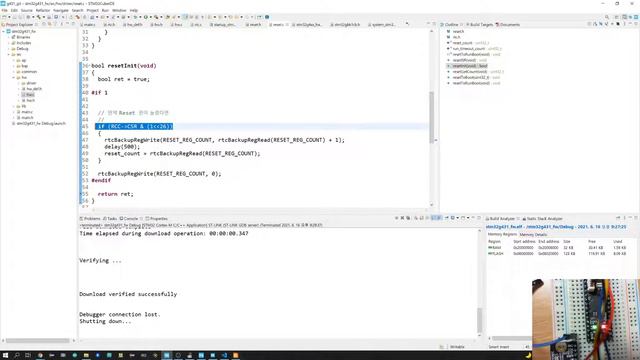This screenshot has height=360, width=640.
Task: Click the highlighted if (RCC->CSR line
Action: point(135,127)
